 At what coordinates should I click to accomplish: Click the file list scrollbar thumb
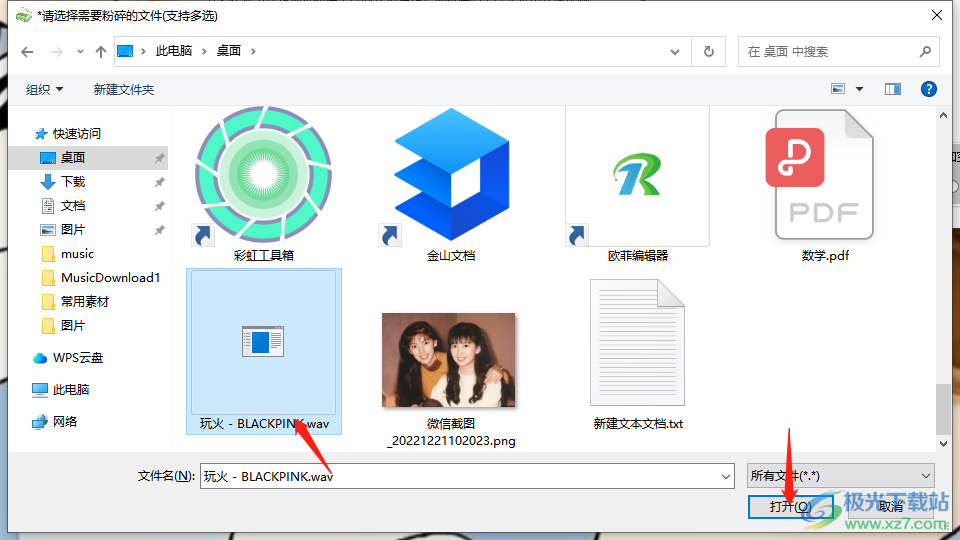click(x=943, y=408)
